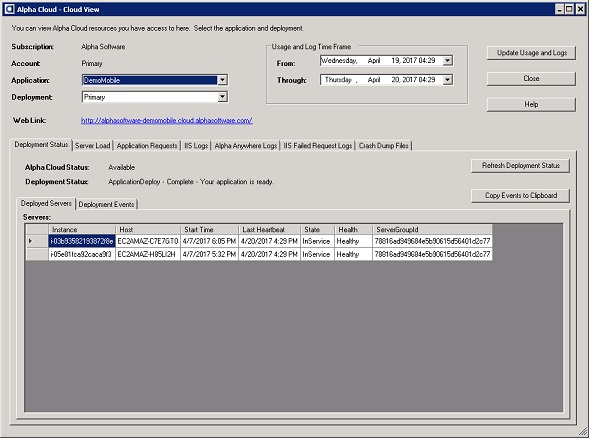Open Help
This screenshot has width=589, height=438.
click(x=531, y=104)
